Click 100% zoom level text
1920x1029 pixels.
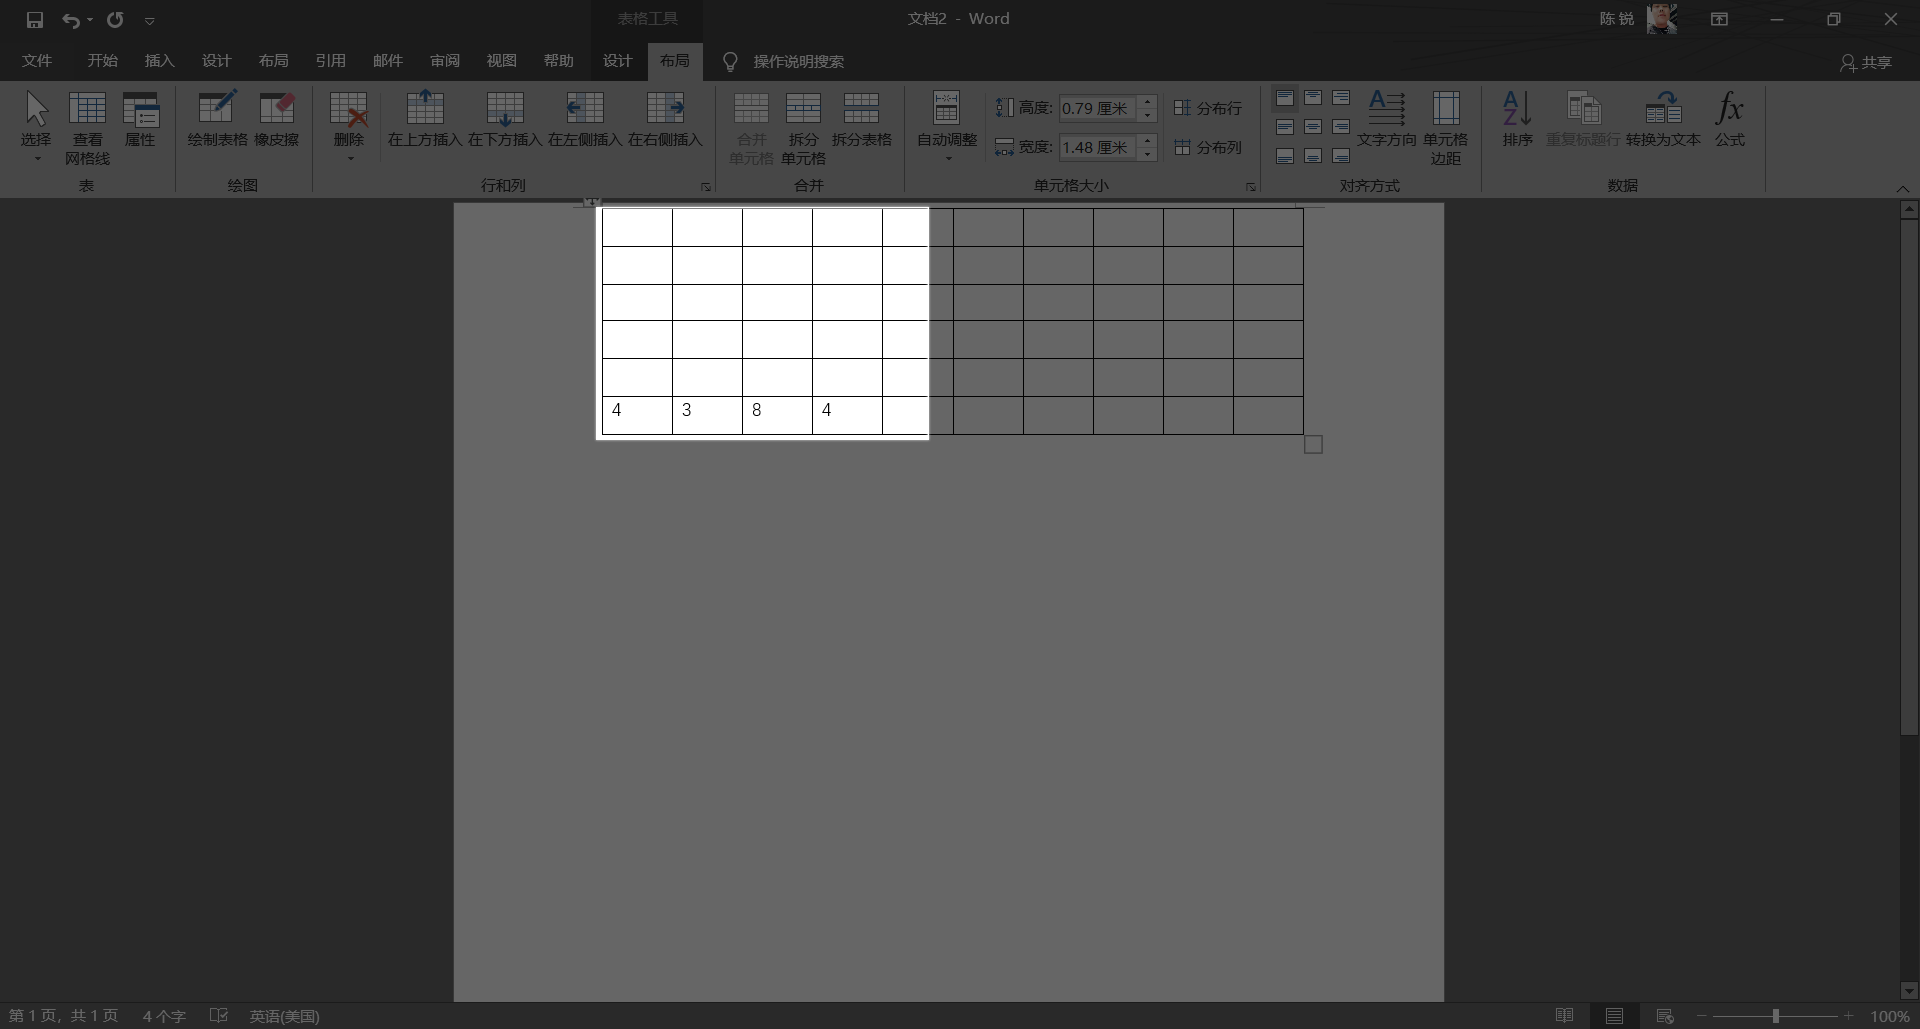[1890, 1016]
